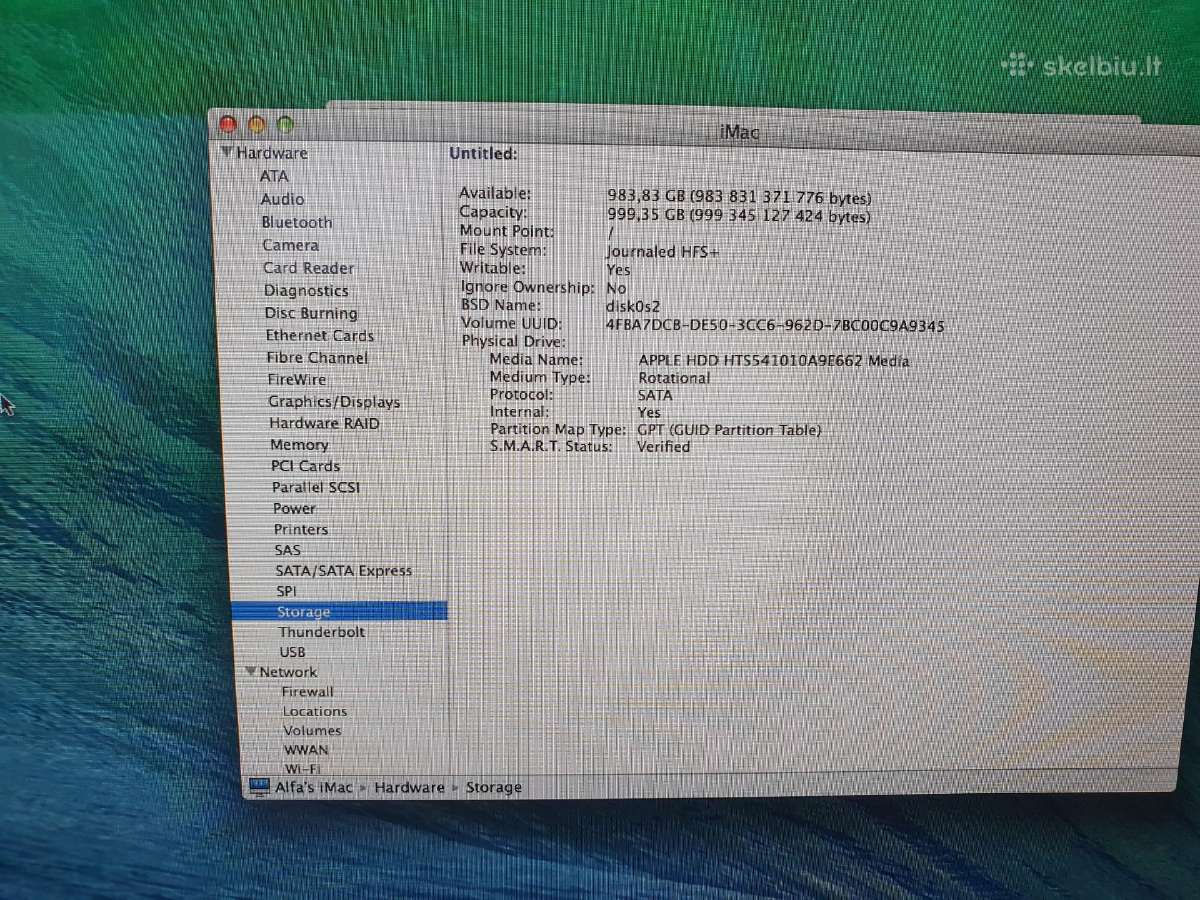This screenshot has width=1200, height=900.
Task: Select SATA/SATA Express entry
Action: (x=344, y=571)
